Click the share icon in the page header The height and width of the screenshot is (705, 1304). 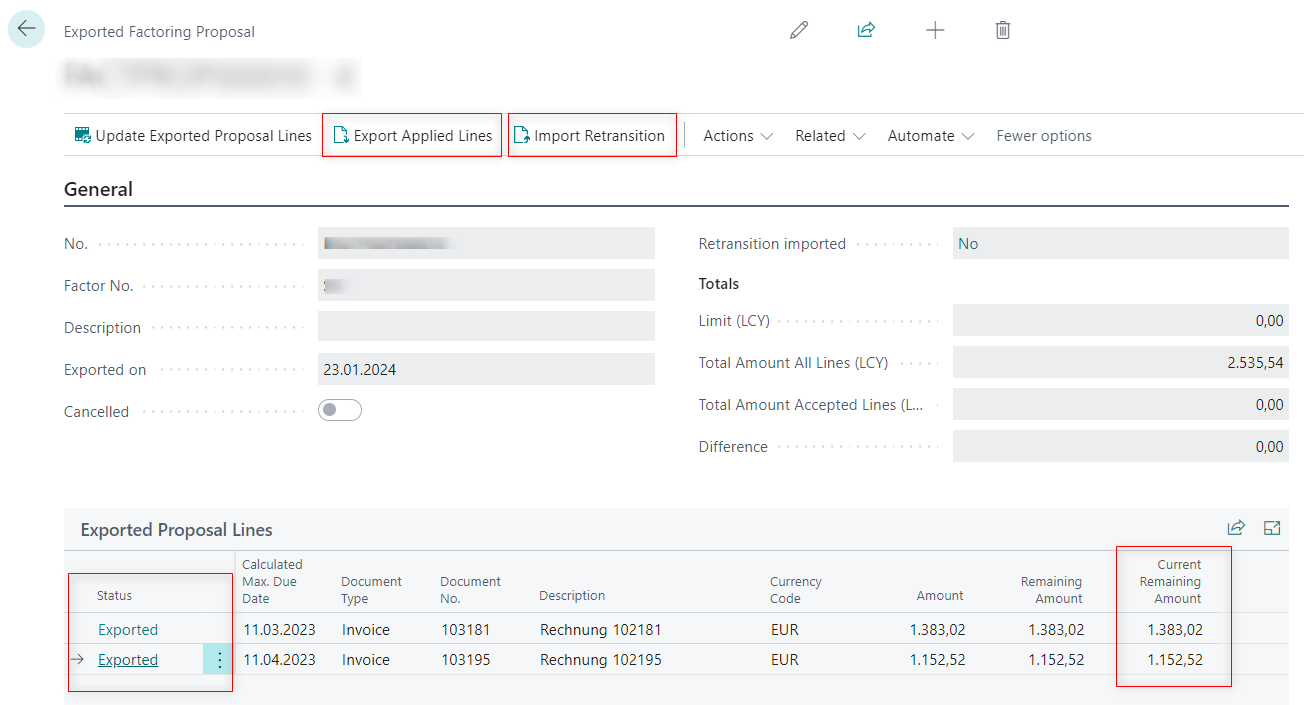coord(866,31)
